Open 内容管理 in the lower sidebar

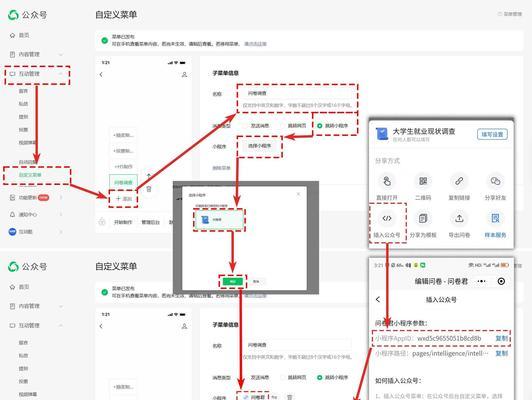click(x=29, y=306)
